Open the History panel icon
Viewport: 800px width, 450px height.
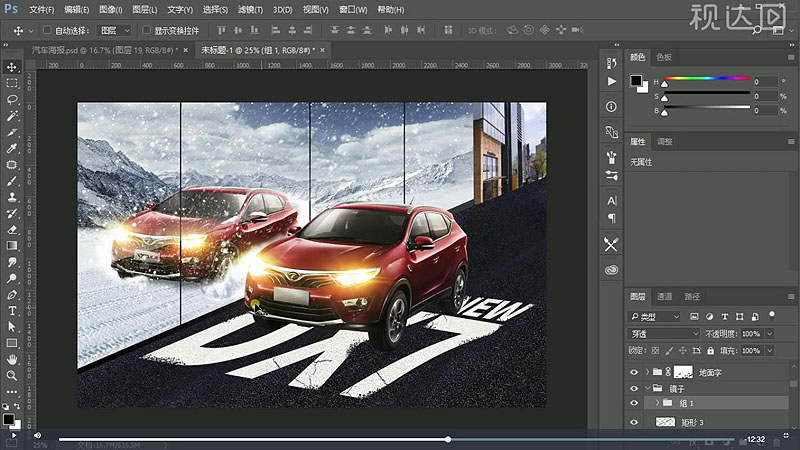(x=611, y=63)
